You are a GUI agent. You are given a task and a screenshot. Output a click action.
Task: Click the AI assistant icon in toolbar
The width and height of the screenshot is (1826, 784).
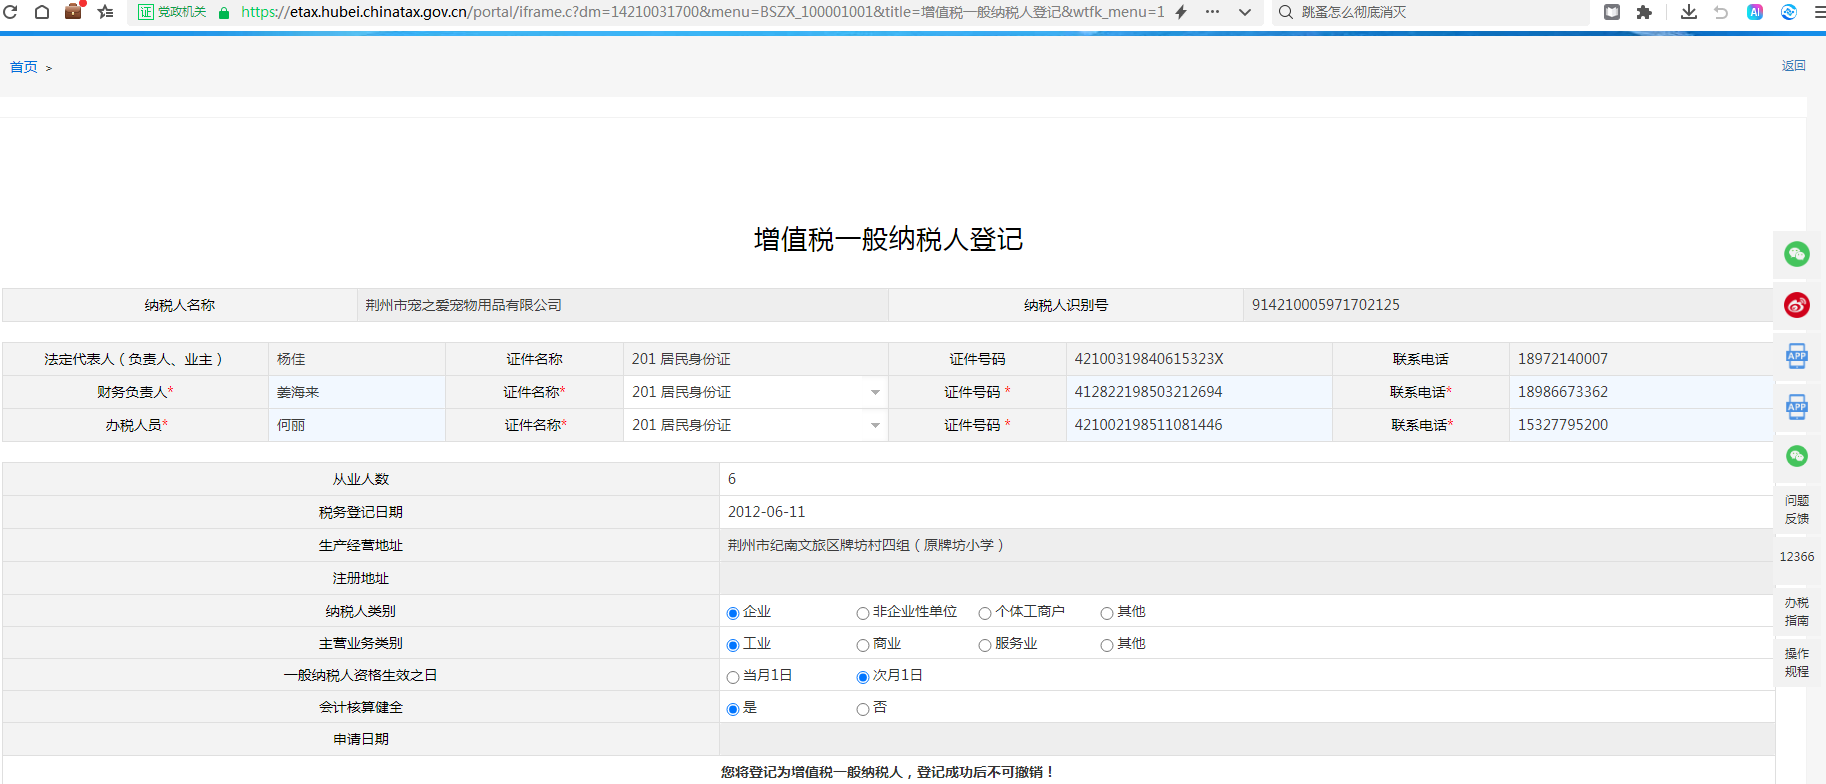(1755, 12)
